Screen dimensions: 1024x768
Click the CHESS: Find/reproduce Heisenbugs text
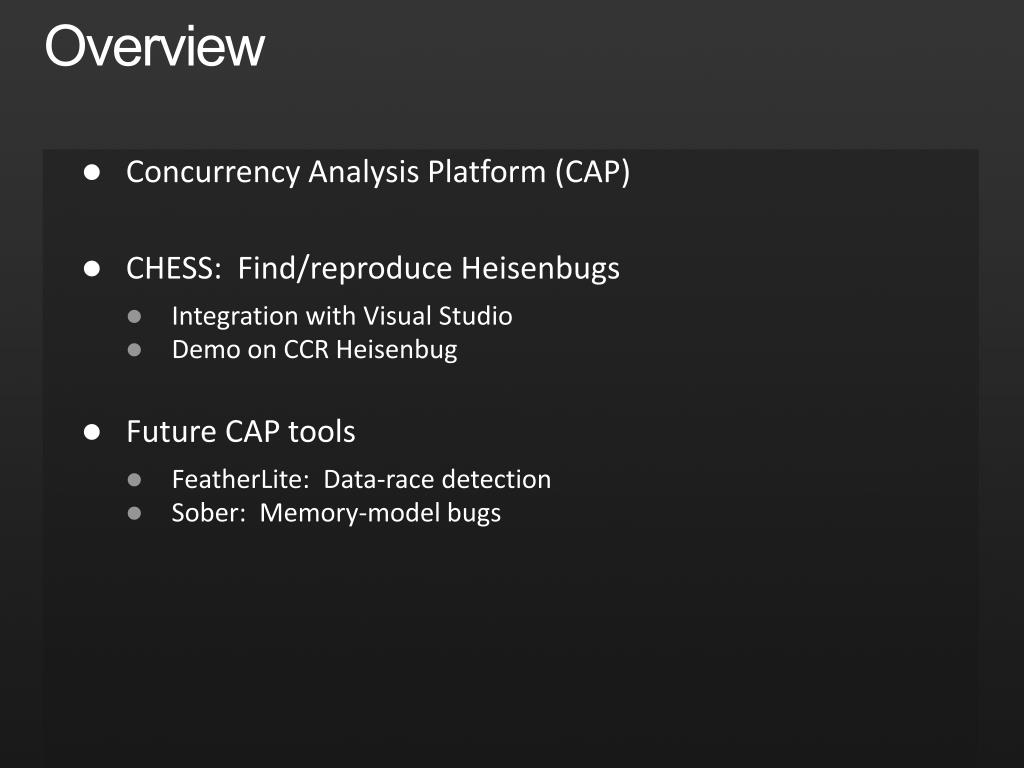373,269
